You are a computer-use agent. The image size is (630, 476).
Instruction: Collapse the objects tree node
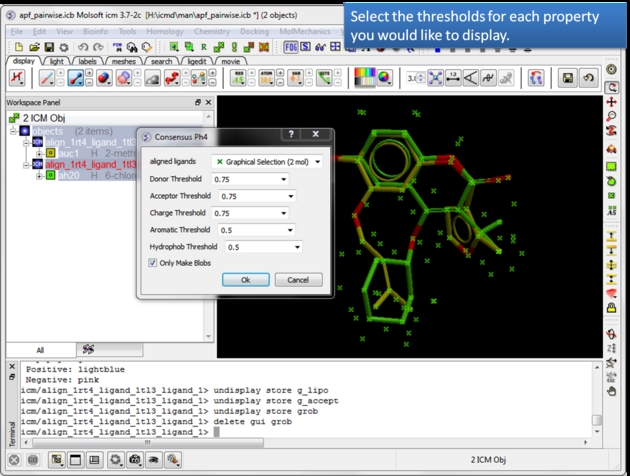click(x=13, y=130)
